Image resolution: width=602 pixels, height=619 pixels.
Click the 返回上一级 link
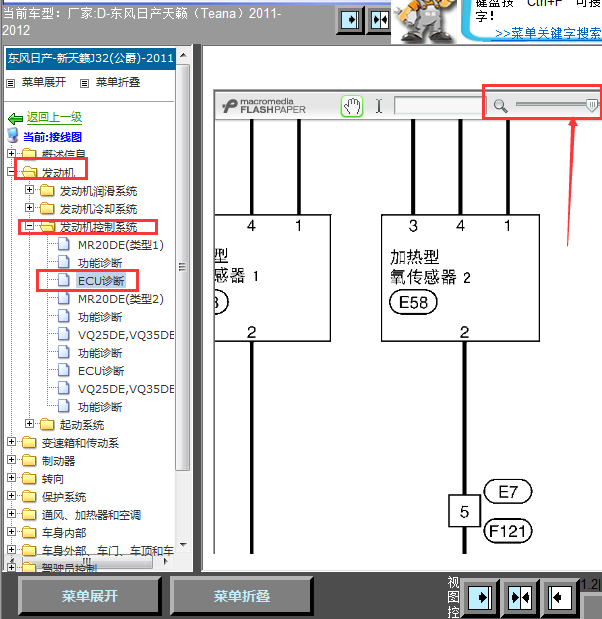54,117
